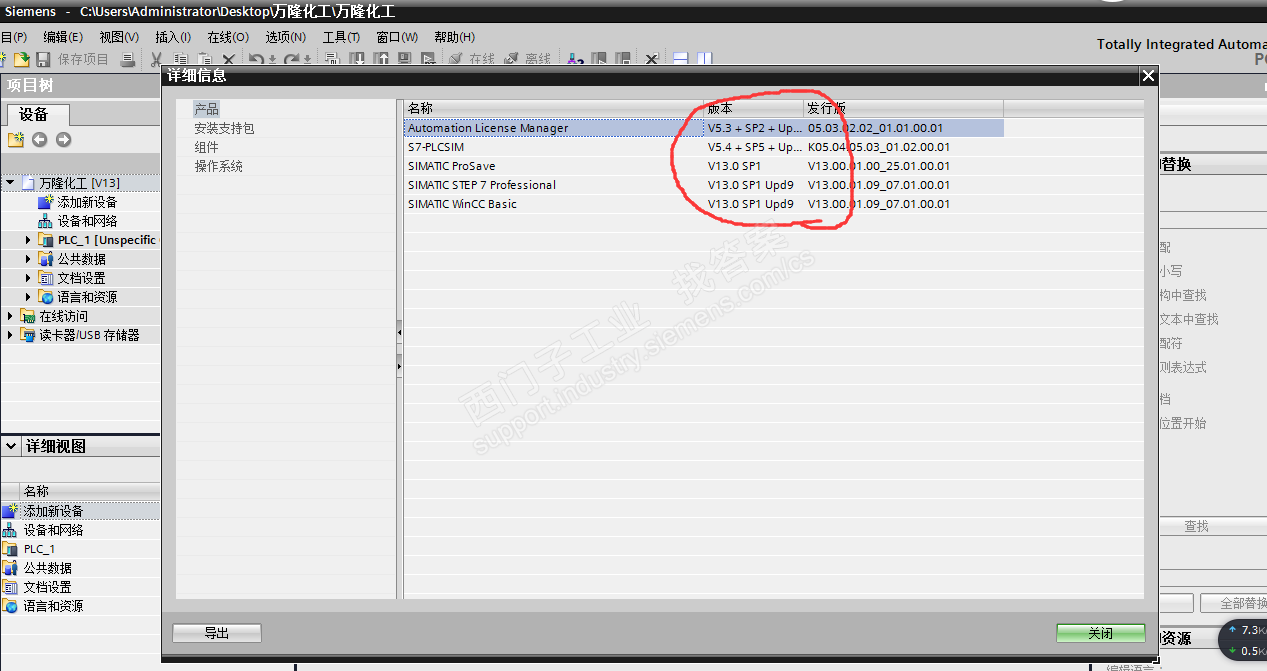Open the 视图(V) menu
The width and height of the screenshot is (1267, 671).
(119, 37)
